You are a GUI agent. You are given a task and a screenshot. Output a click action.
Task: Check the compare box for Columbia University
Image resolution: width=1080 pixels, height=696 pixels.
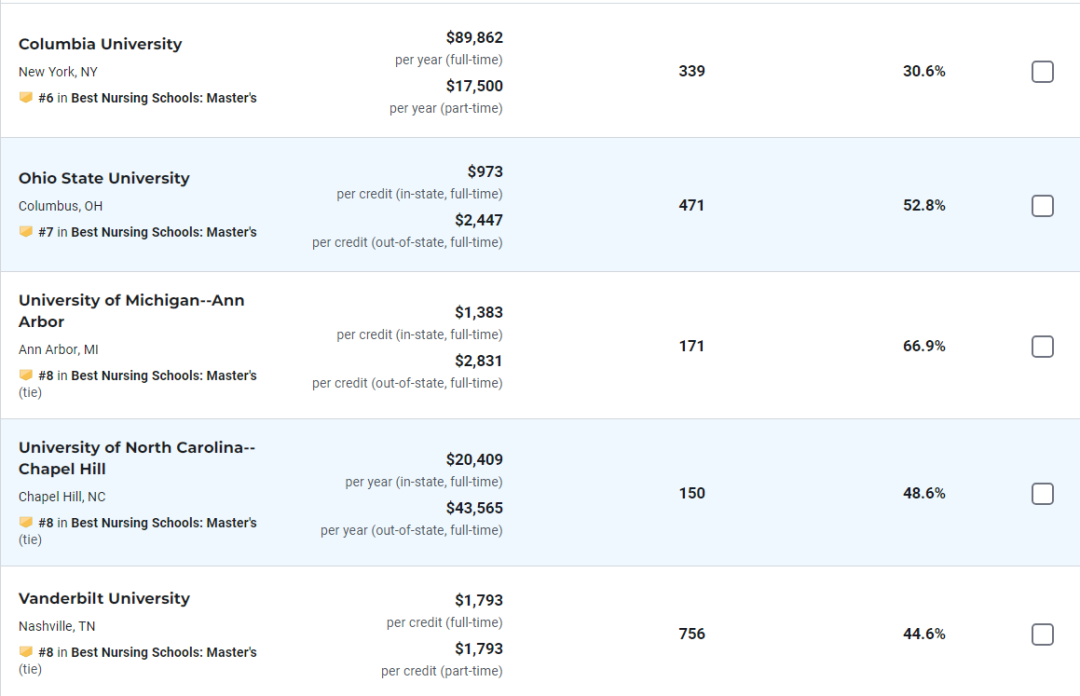point(1042,72)
